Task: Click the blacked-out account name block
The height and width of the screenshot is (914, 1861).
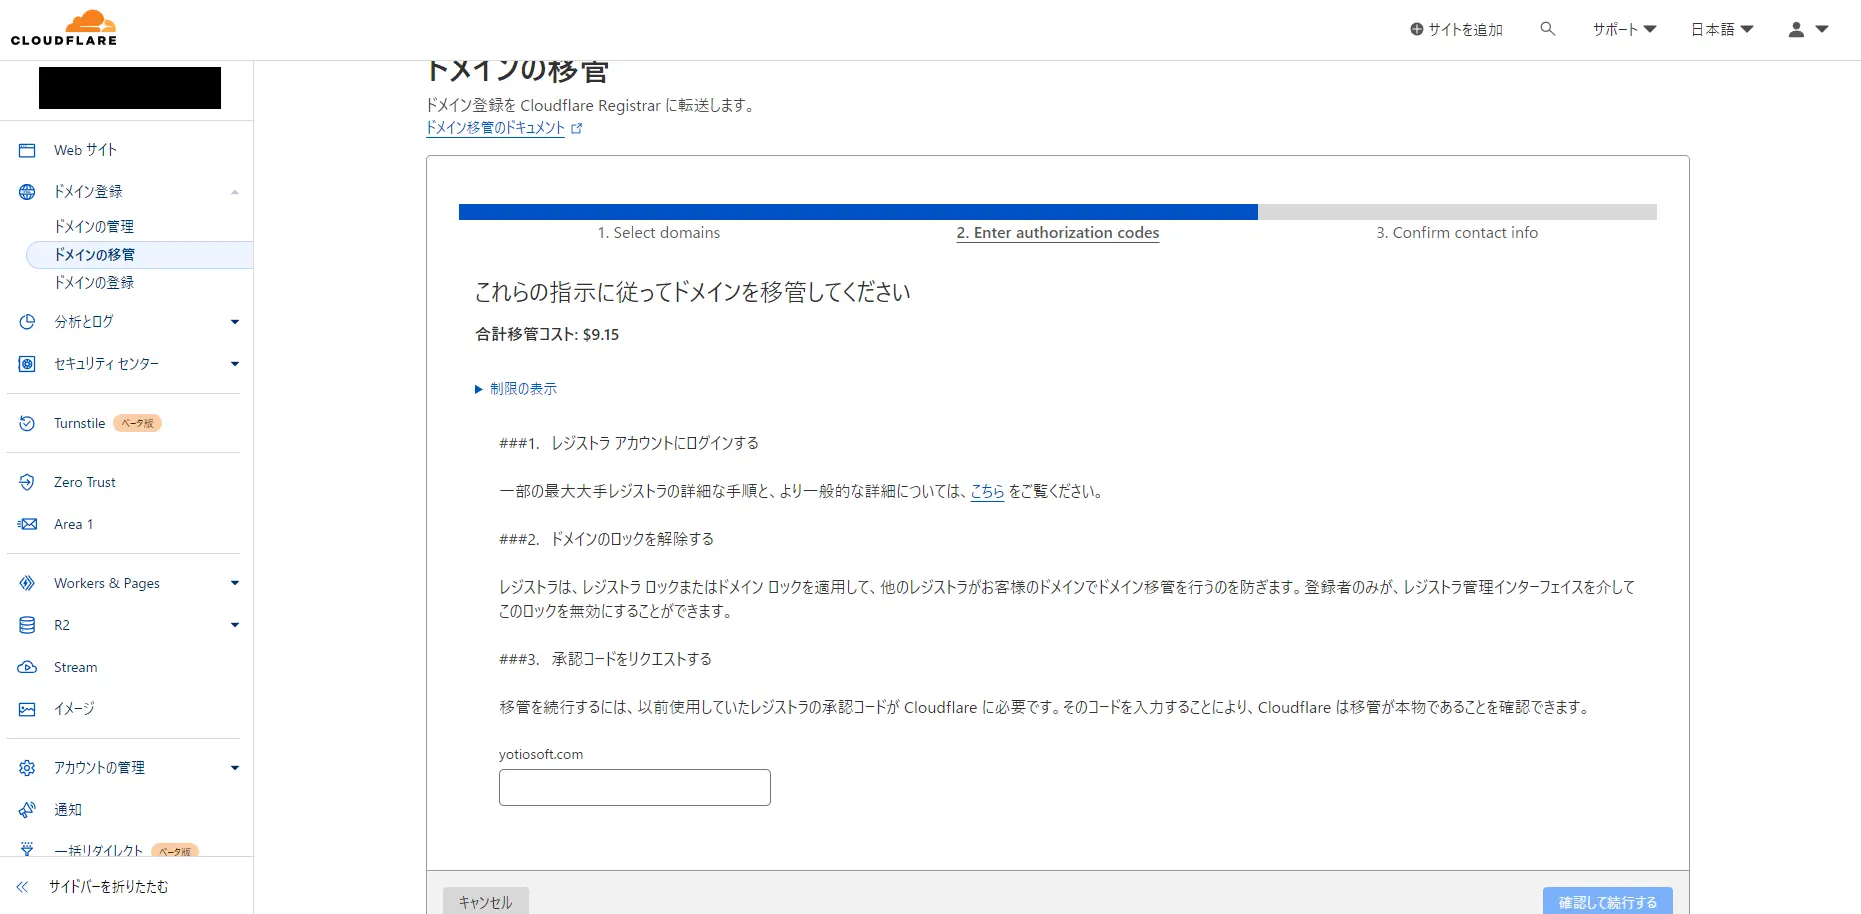Action: pyautogui.click(x=130, y=88)
